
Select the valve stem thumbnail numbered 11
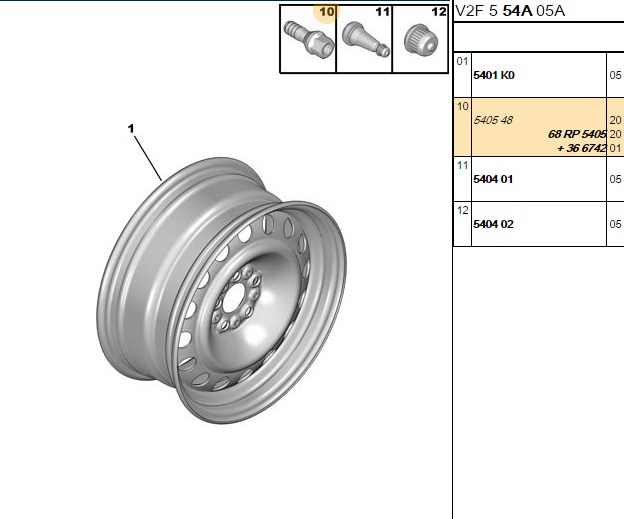pyautogui.click(x=364, y=39)
